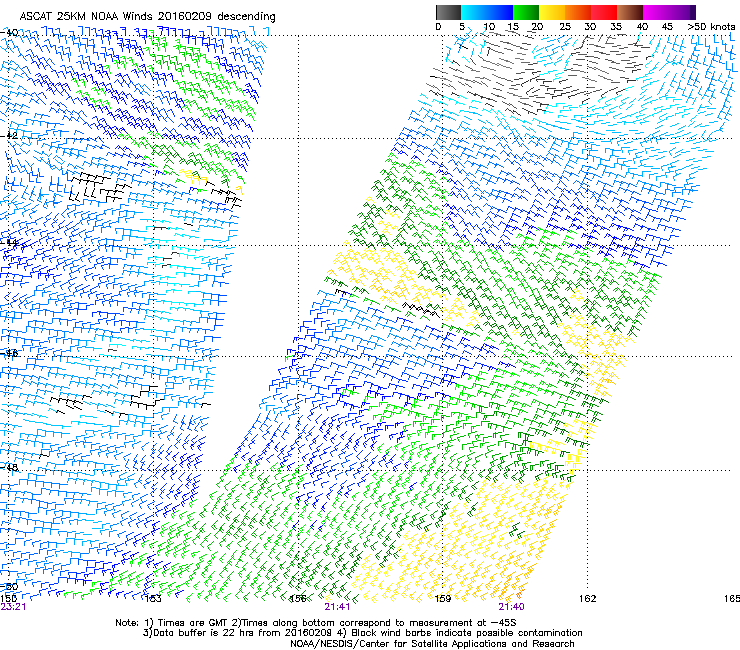Click the gray 0-5 knots color swatch

(448, 12)
